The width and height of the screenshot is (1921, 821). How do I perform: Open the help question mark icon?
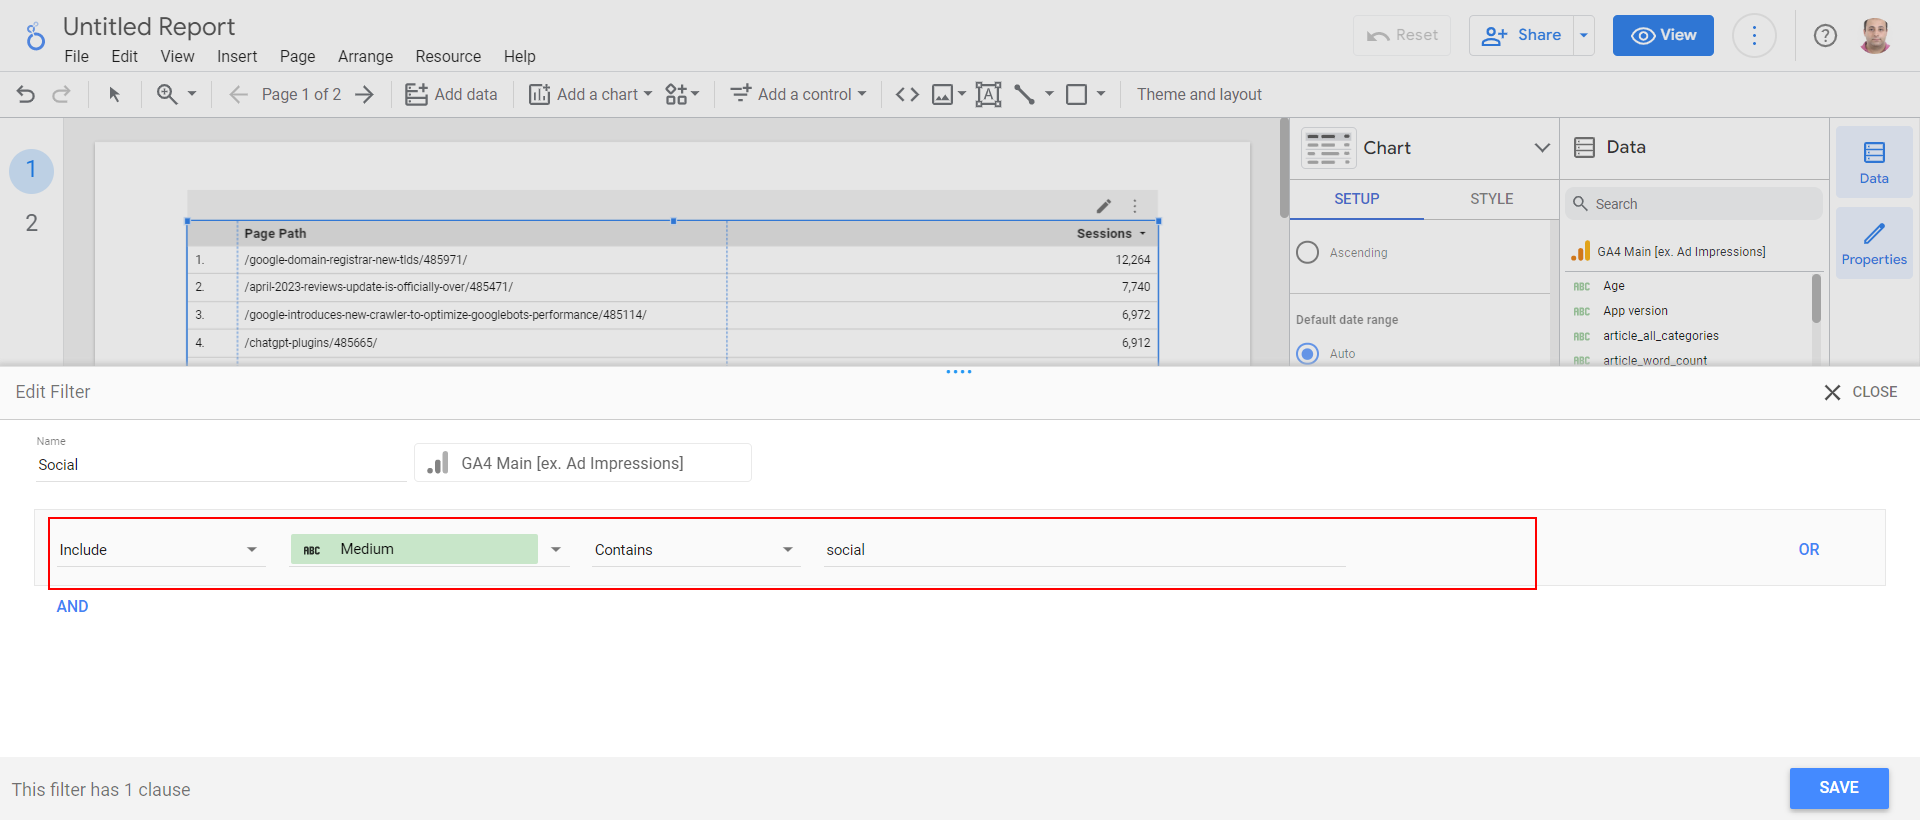[x=1825, y=36]
